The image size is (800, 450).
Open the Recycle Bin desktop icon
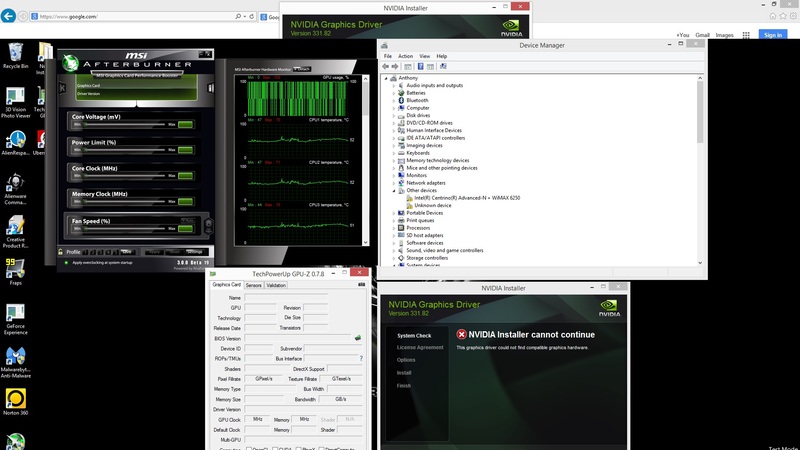point(15,56)
